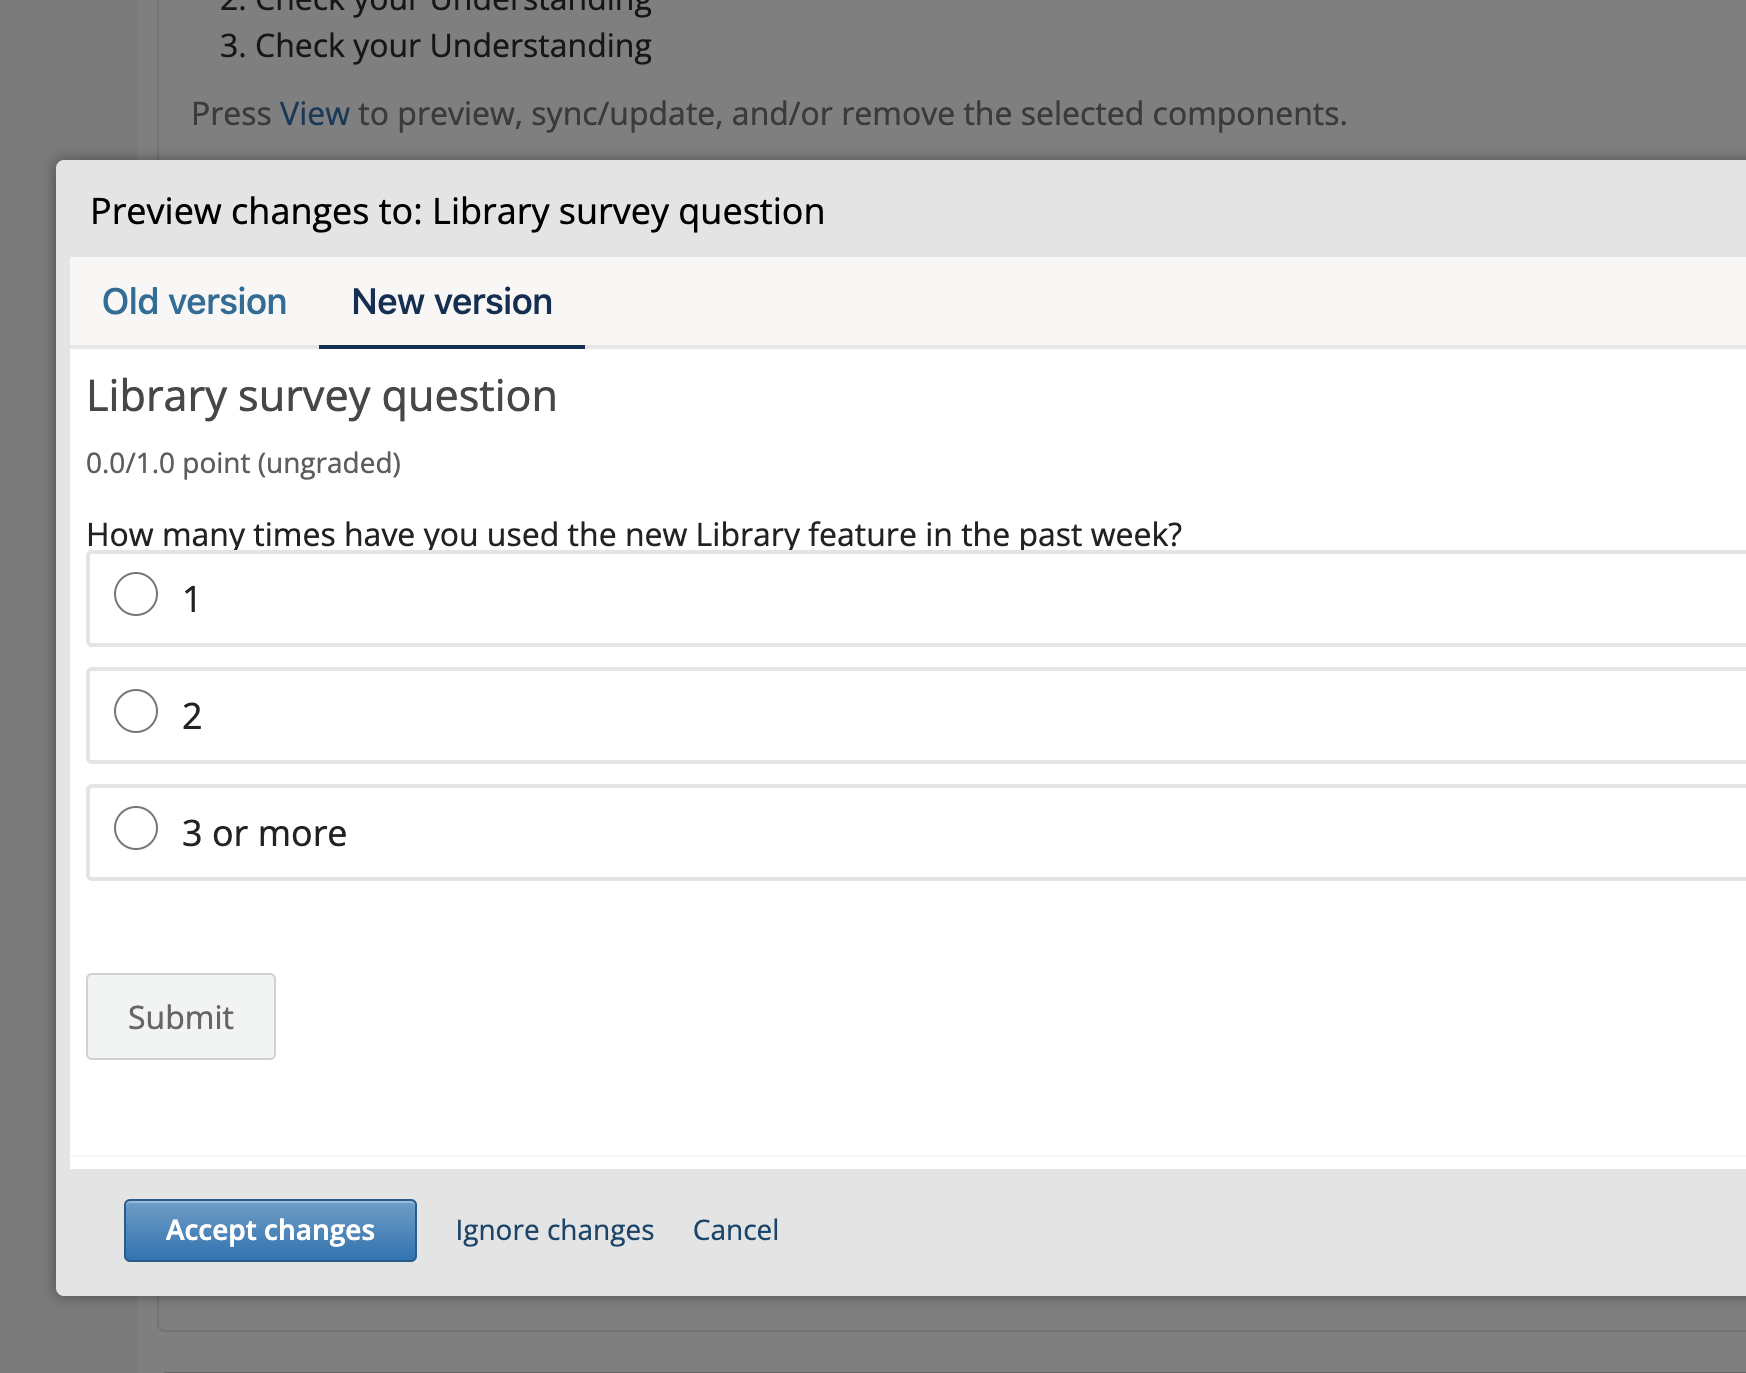Click the dialog title "Preview changes"
The width and height of the screenshot is (1746, 1373).
pyautogui.click(x=457, y=211)
